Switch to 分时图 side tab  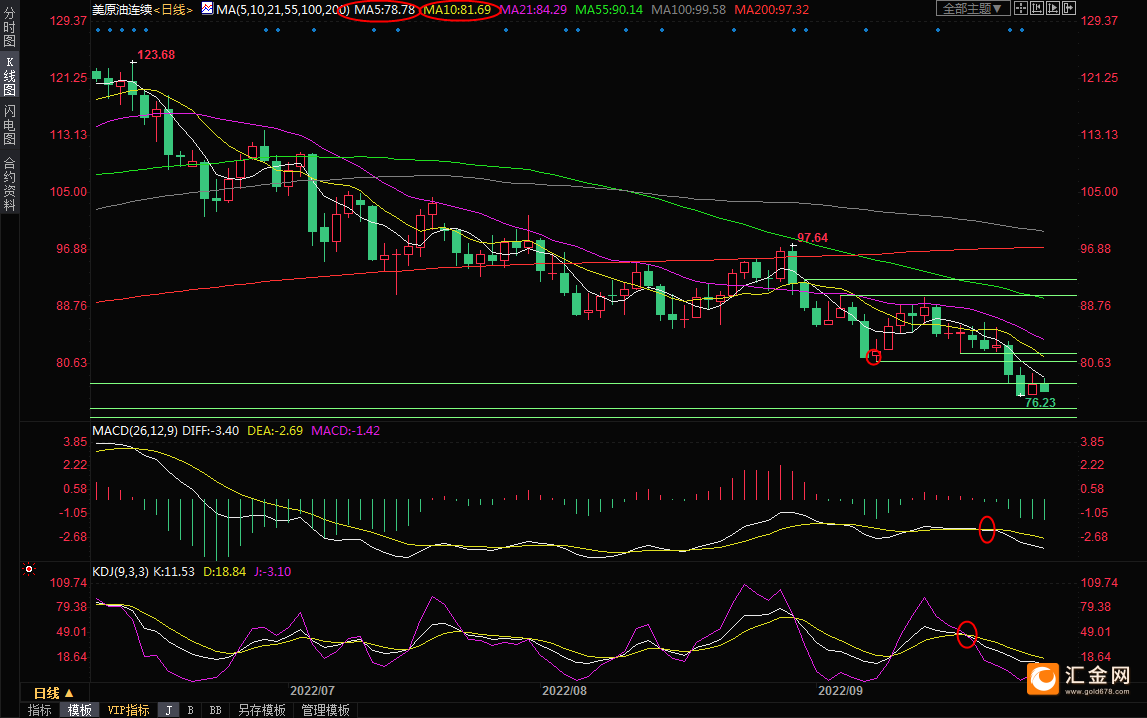coord(9,32)
